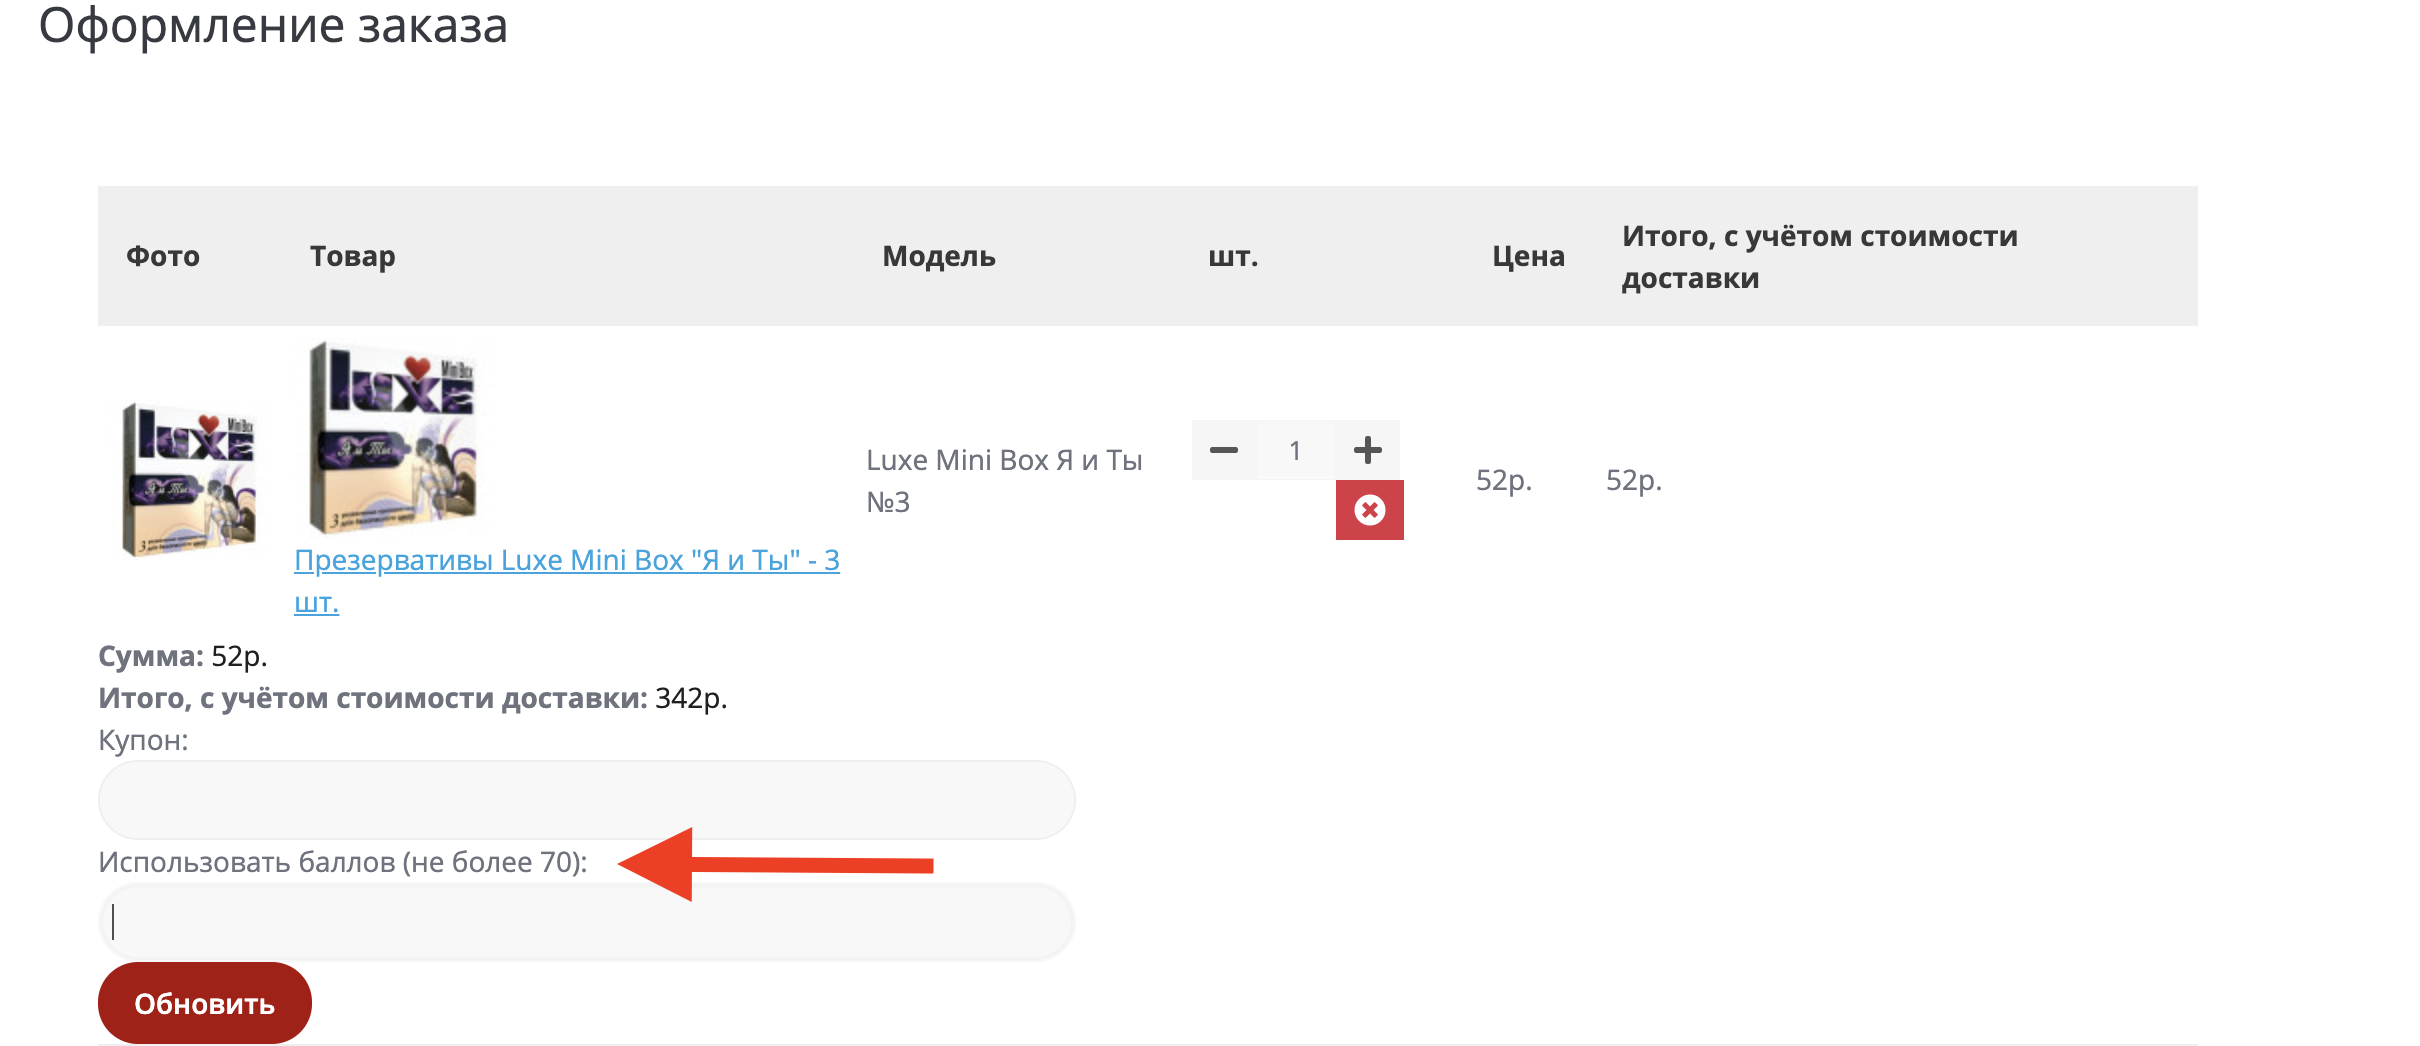The height and width of the screenshot is (1046, 2420).
Task: Decrease item quantity with the minus button
Action: pyautogui.click(x=1224, y=450)
